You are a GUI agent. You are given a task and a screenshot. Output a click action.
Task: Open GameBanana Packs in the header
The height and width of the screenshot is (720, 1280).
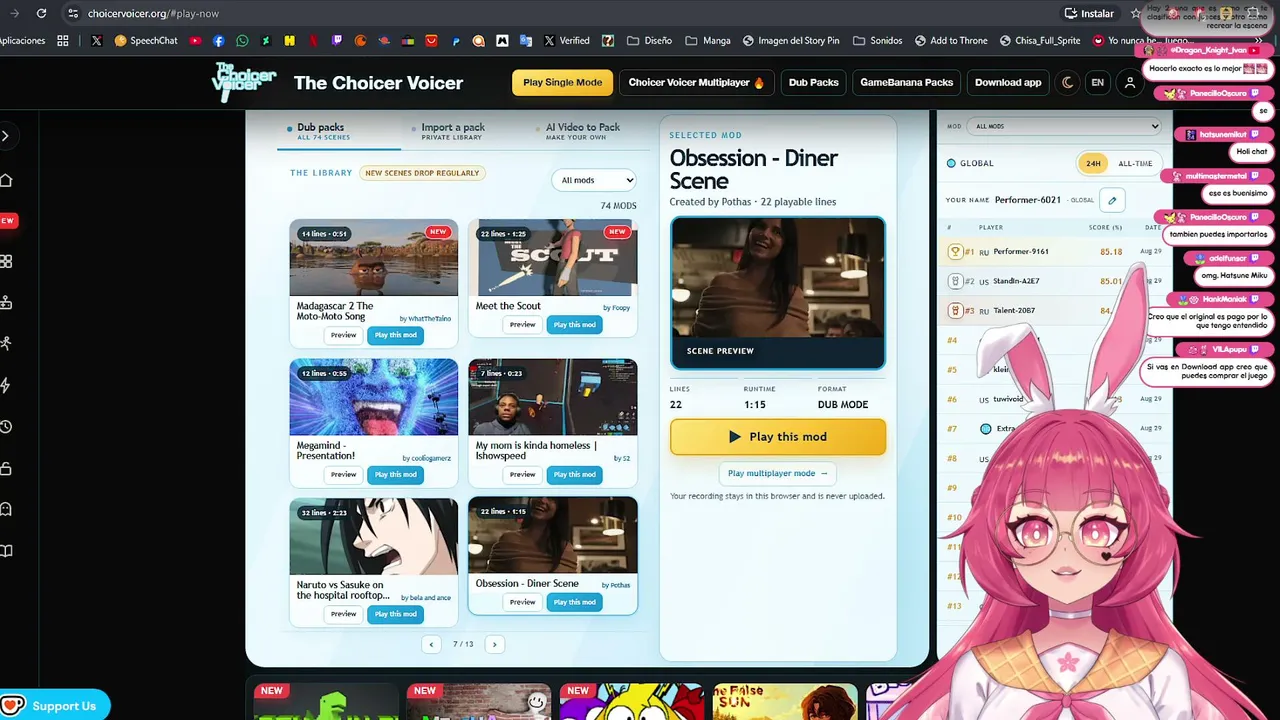tap(906, 82)
